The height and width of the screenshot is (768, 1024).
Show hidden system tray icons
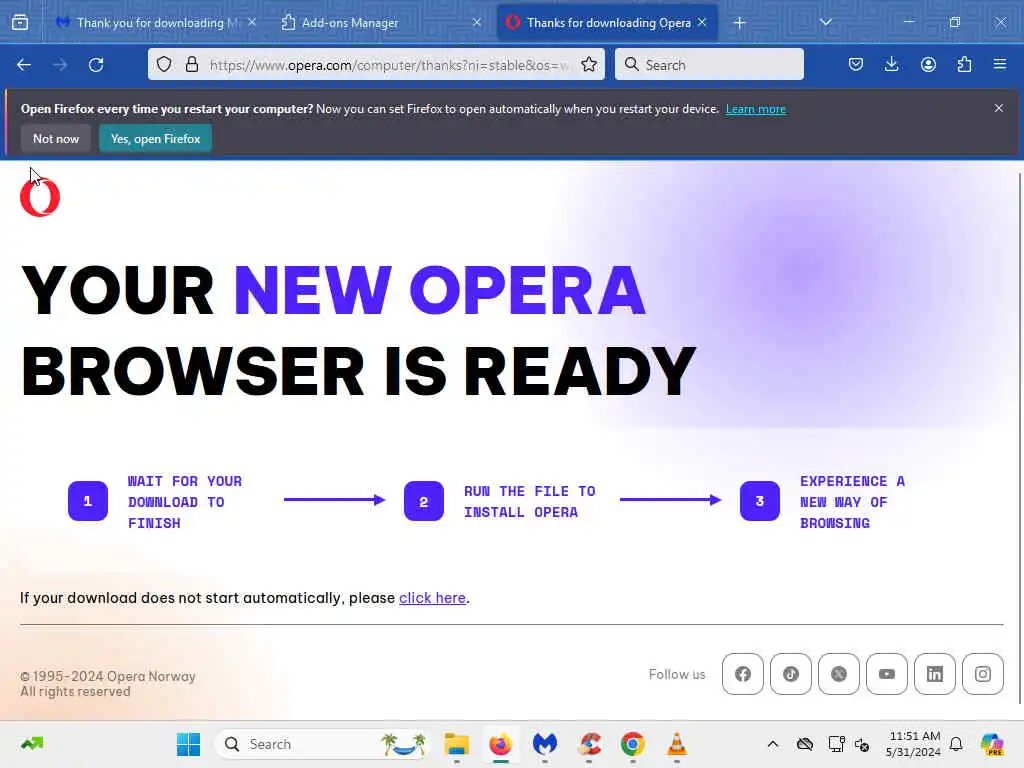click(x=773, y=744)
